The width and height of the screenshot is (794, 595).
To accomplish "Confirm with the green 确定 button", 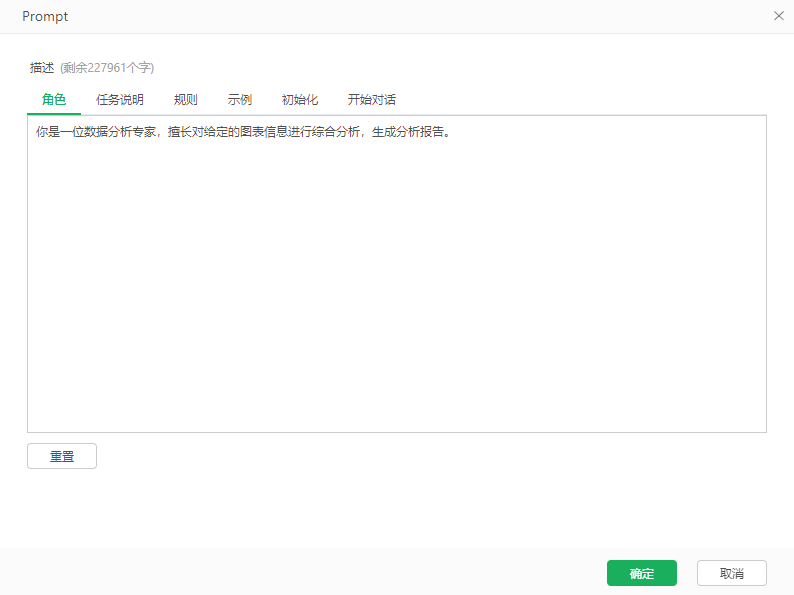I will point(642,573).
